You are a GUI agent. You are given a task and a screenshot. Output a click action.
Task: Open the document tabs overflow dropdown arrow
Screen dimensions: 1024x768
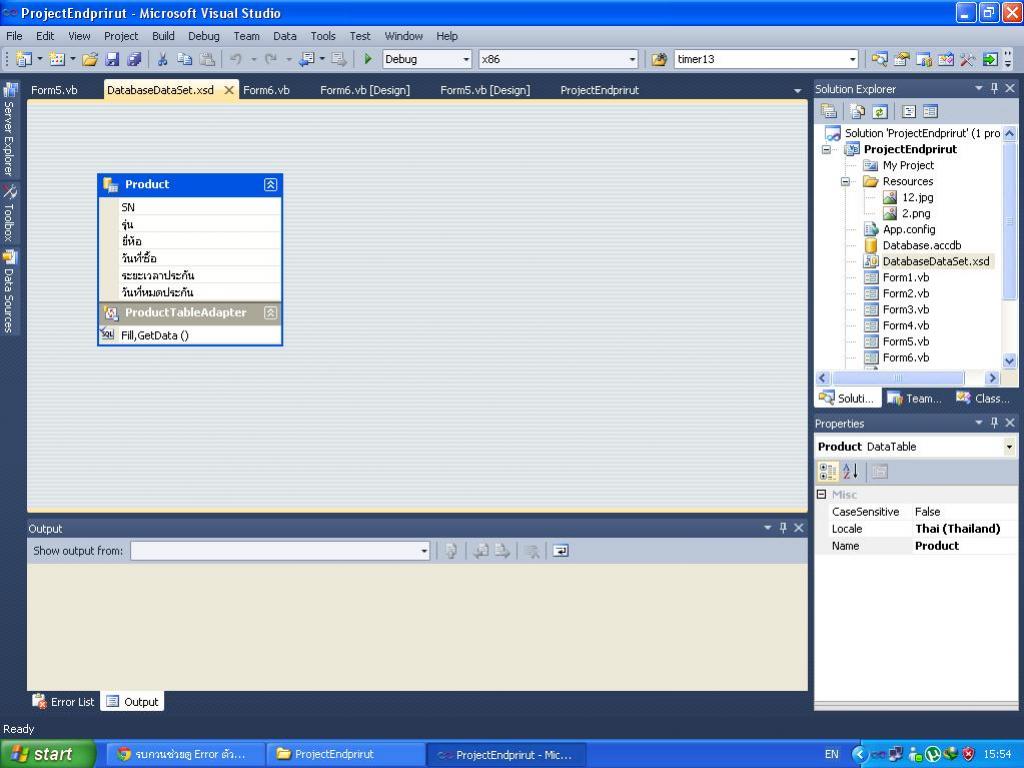pos(797,91)
